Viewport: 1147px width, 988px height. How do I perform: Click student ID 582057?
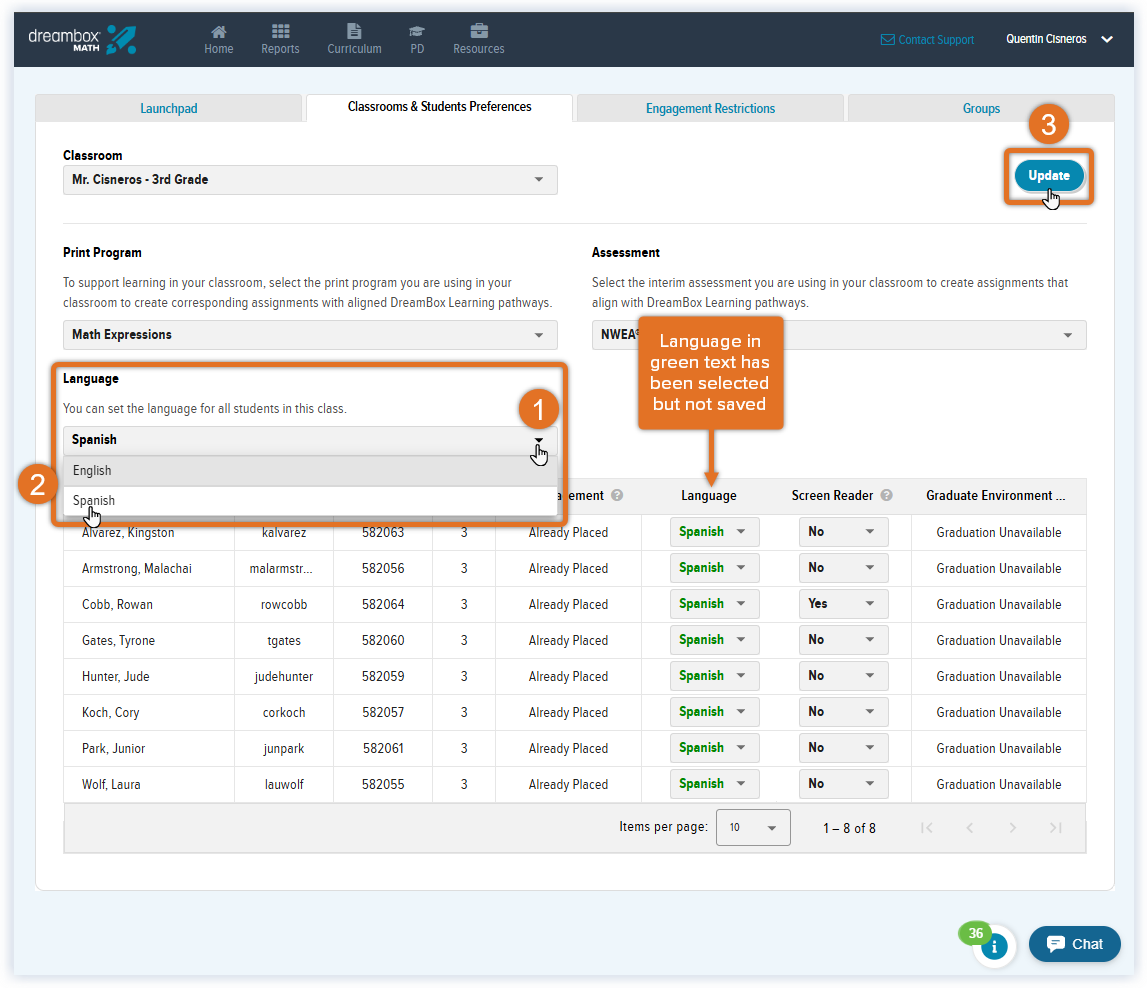(x=383, y=712)
